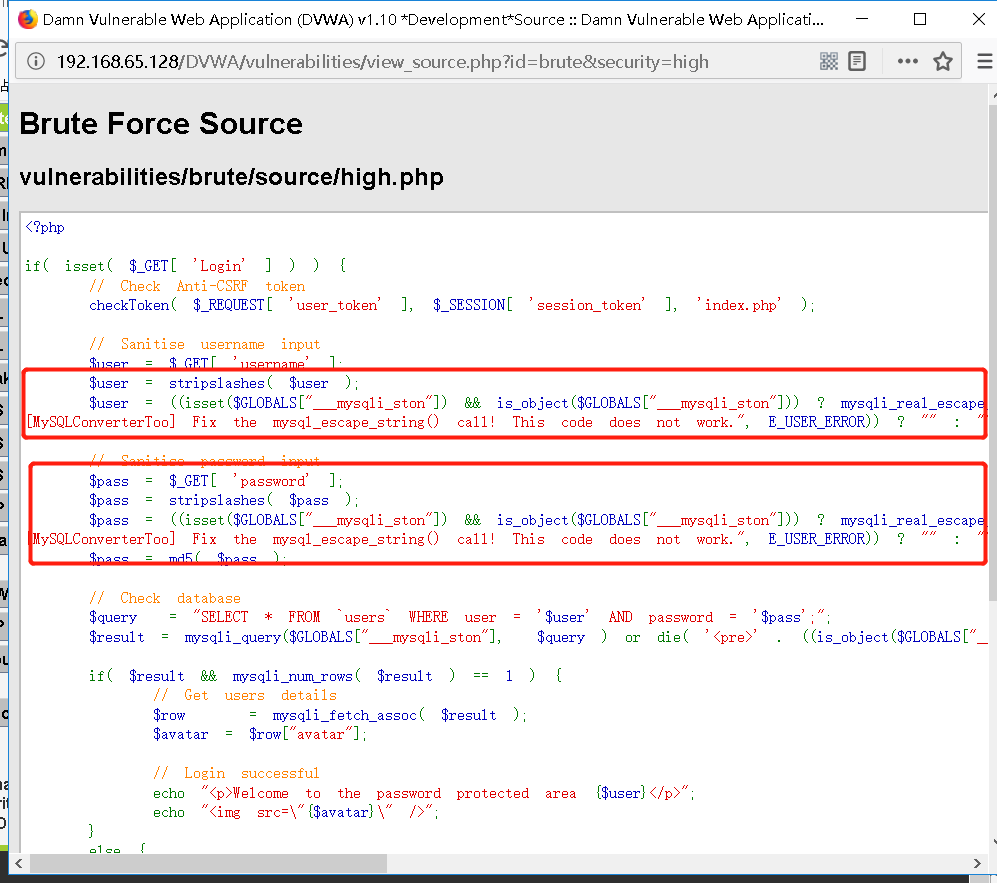Open page actions three-dot menu
The width and height of the screenshot is (997, 883).
[x=907, y=62]
